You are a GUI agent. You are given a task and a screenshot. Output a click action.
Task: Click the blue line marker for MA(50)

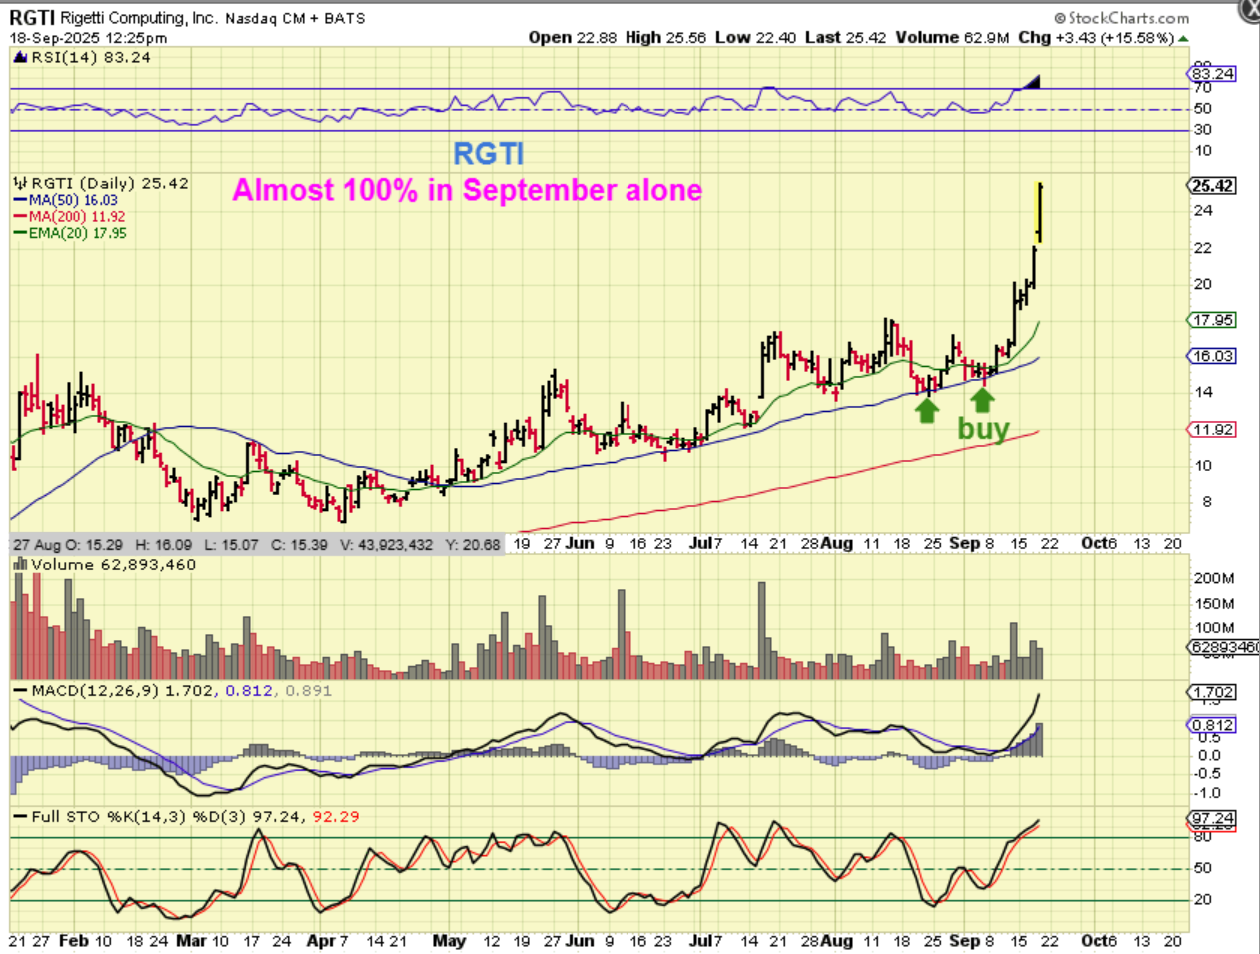(21, 200)
